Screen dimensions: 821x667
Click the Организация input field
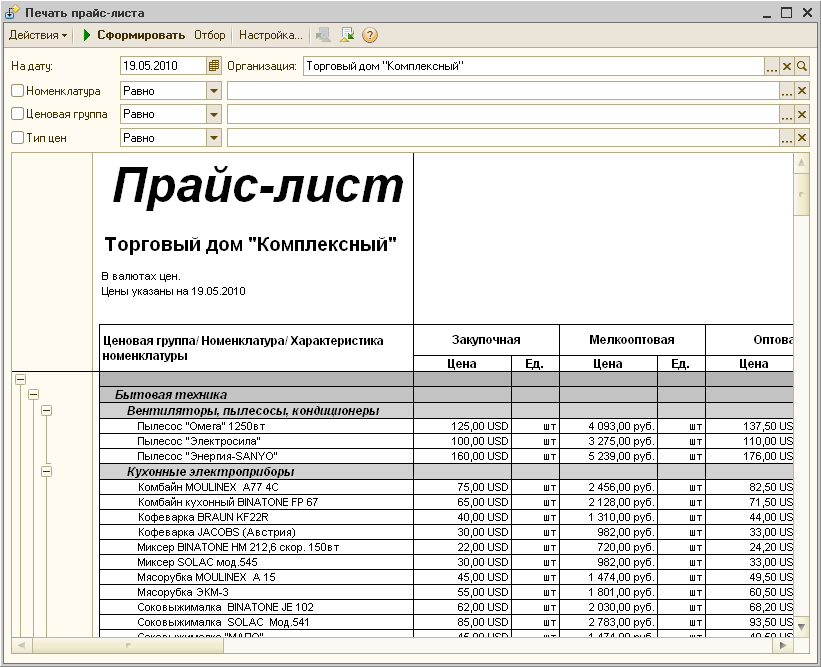click(x=533, y=66)
